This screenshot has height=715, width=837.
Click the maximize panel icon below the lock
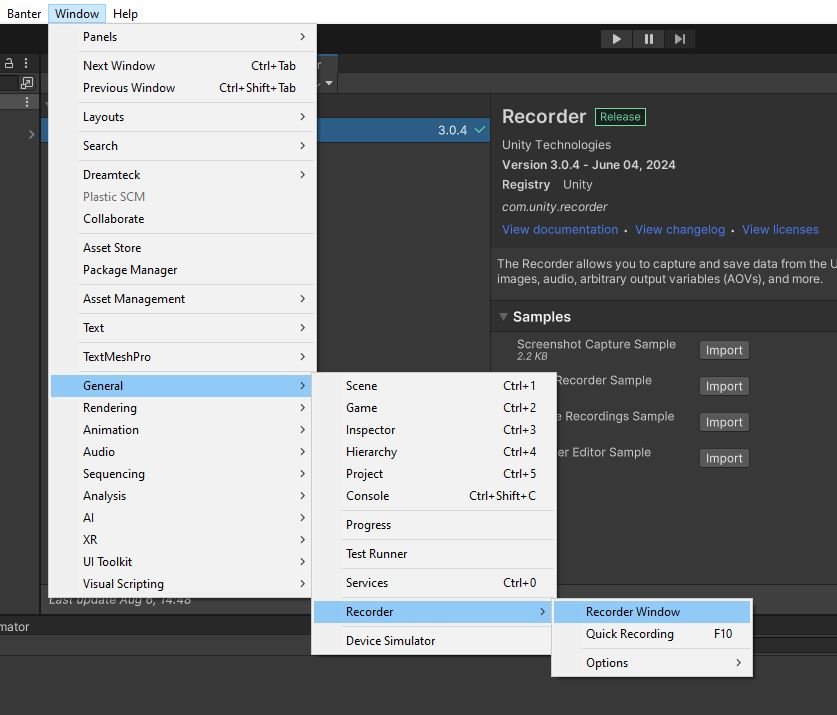tap(26, 83)
